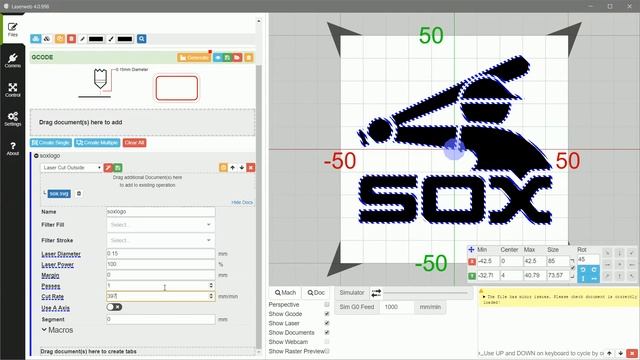Toggle the Use A Axis switch
The height and width of the screenshot is (360, 640).
pos(114,307)
